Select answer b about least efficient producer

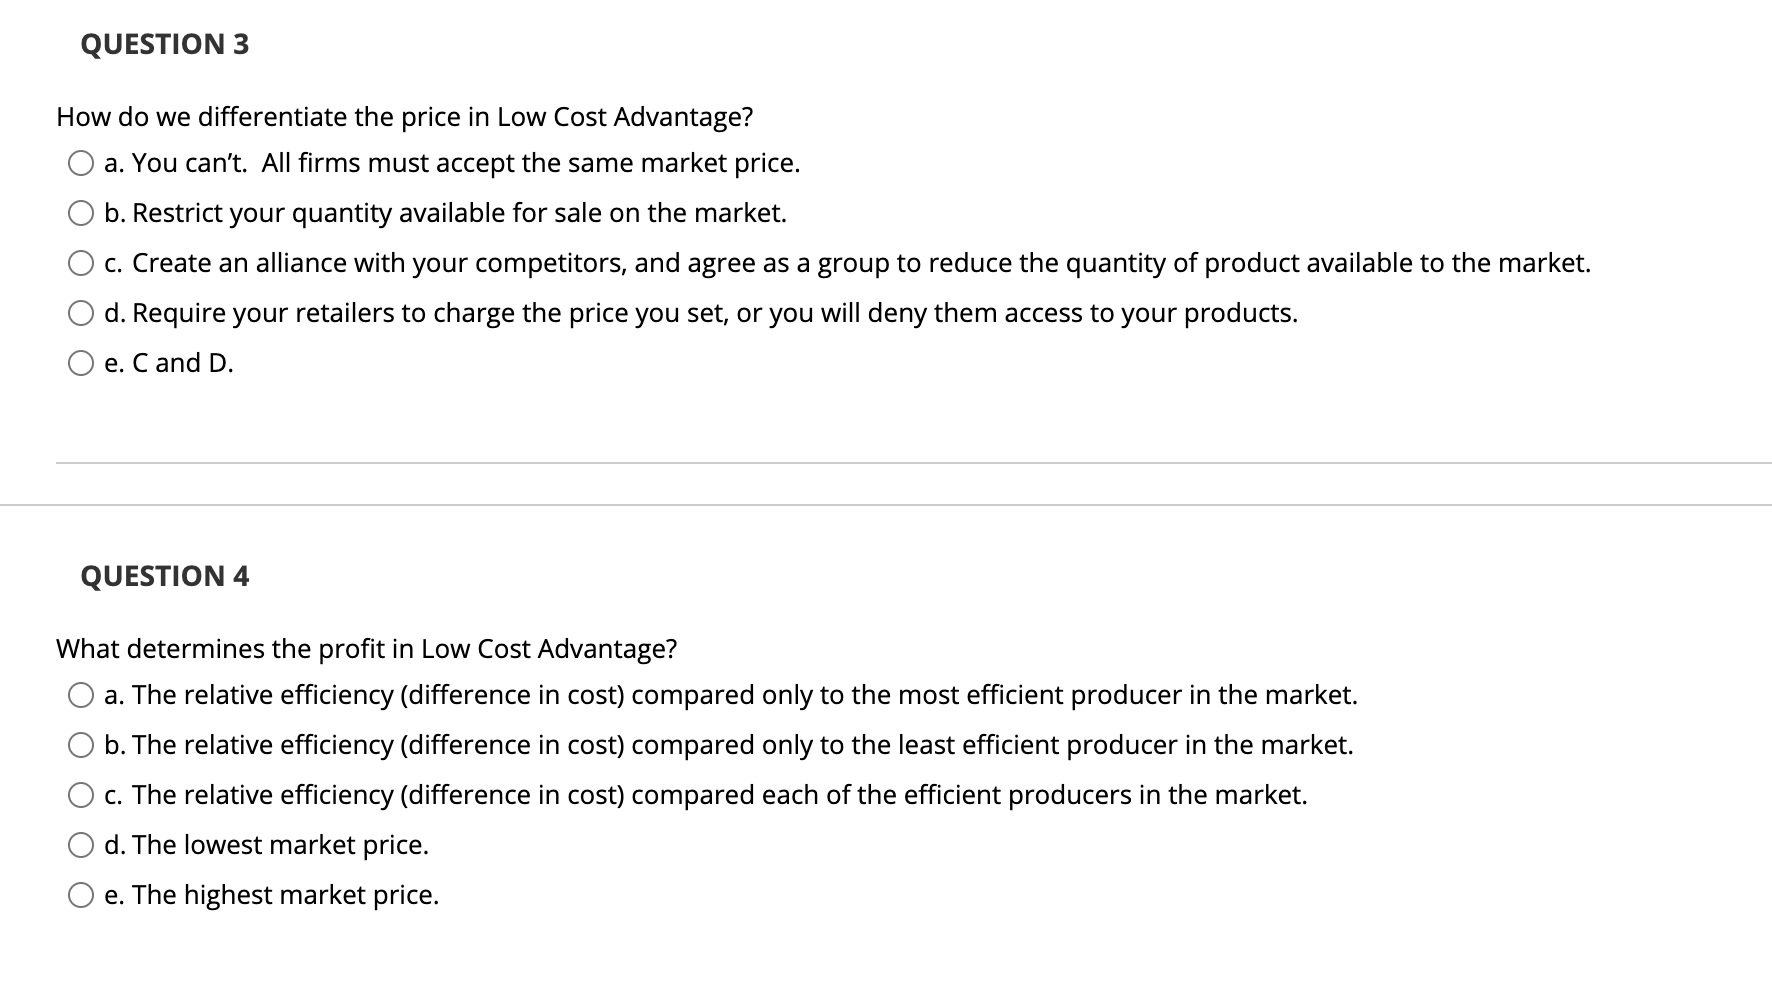82,744
